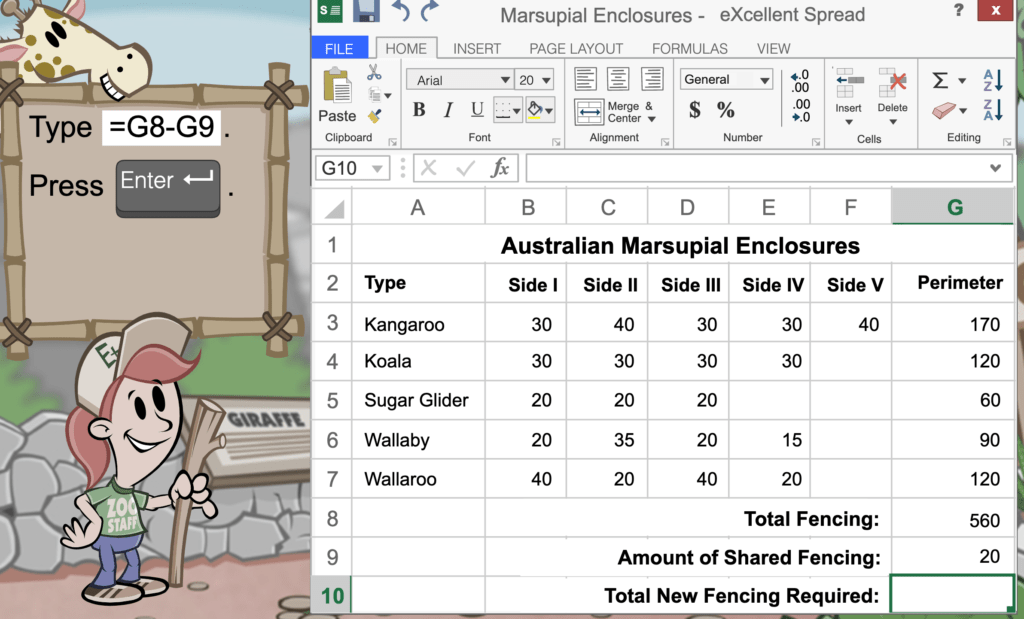Viewport: 1024px width, 619px height.
Task: Open the General number format dropdown
Action: 725,79
